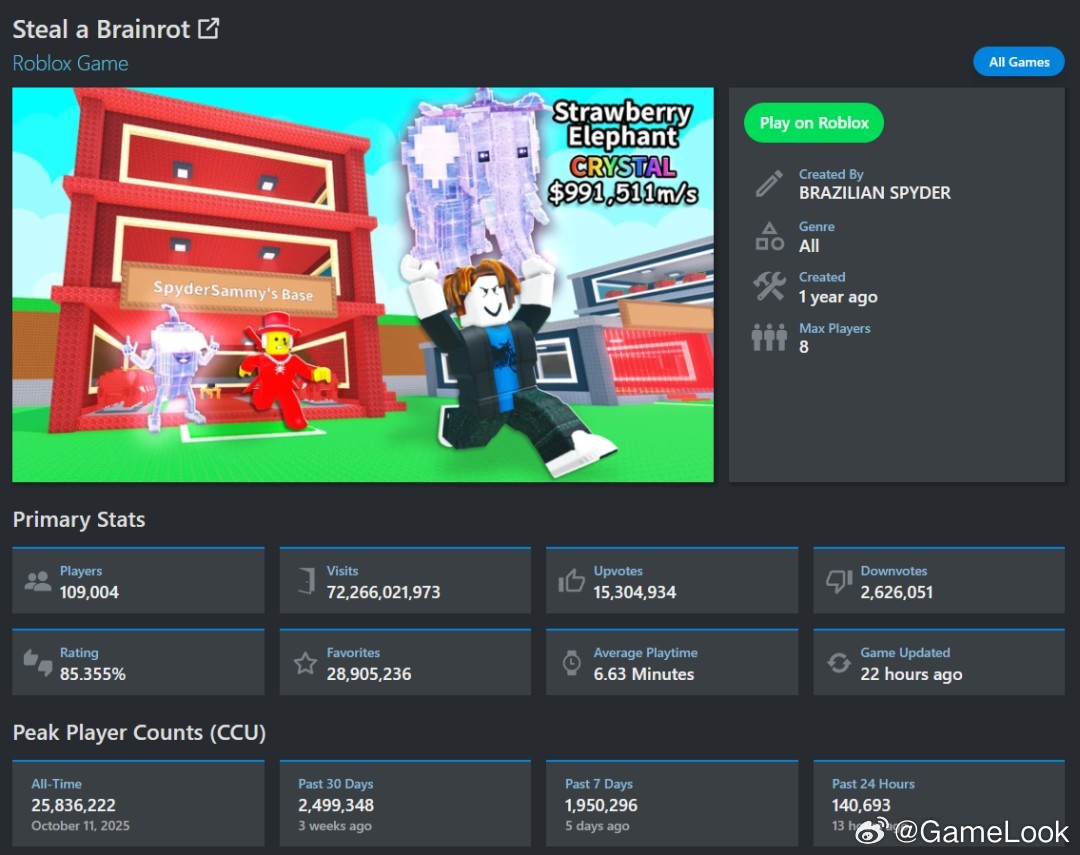Click the Past 30 Days peak 2,499,348
The height and width of the screenshot is (855, 1080).
coord(335,805)
